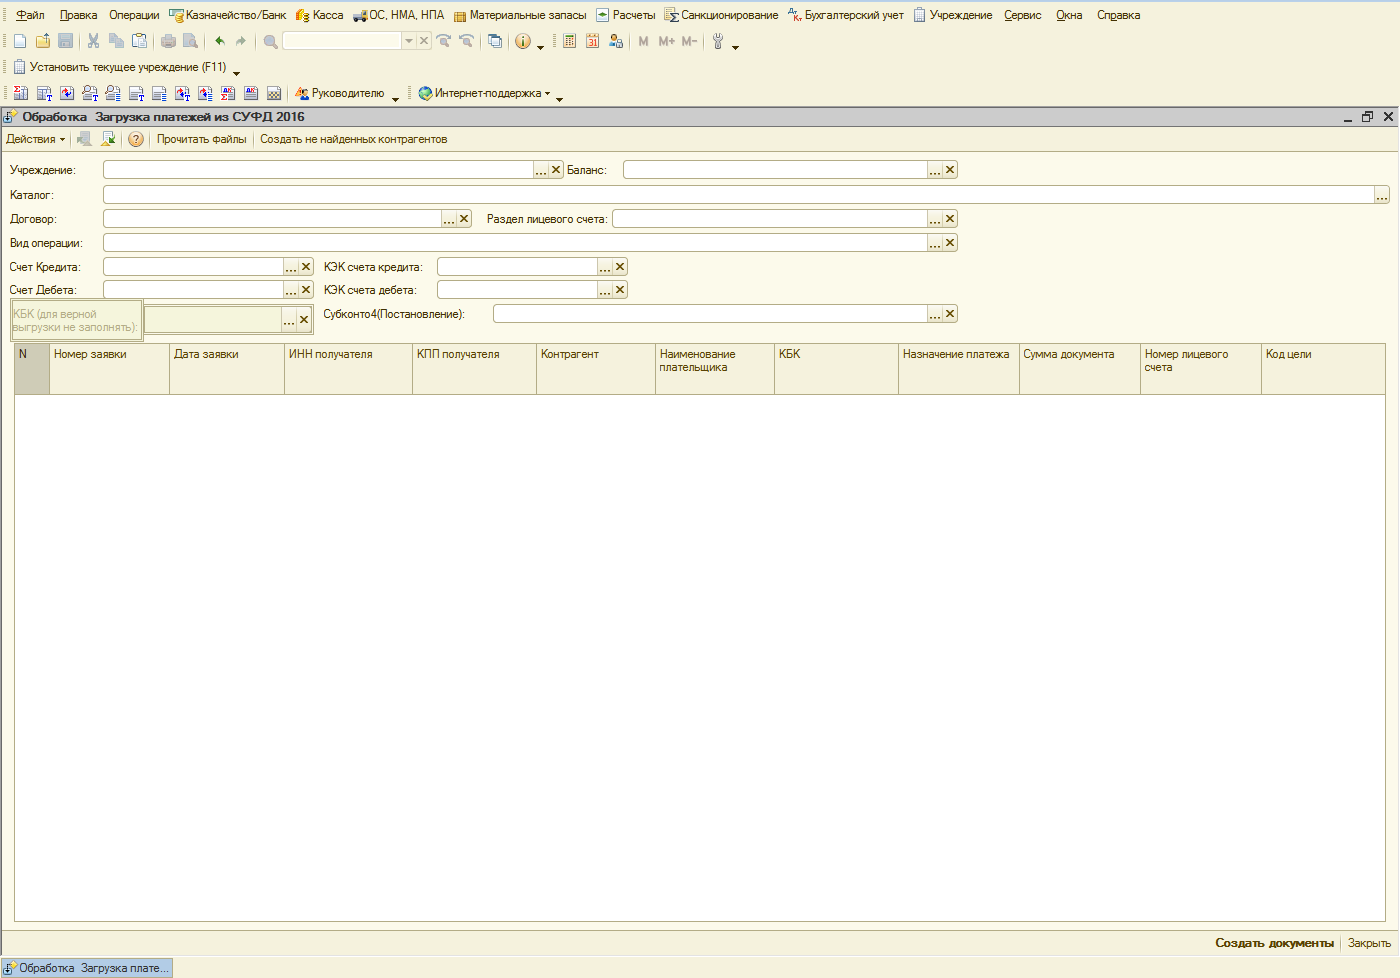Viewport: 1400px width, 978px height.
Task: Click the Help information icon
Action: [522, 41]
